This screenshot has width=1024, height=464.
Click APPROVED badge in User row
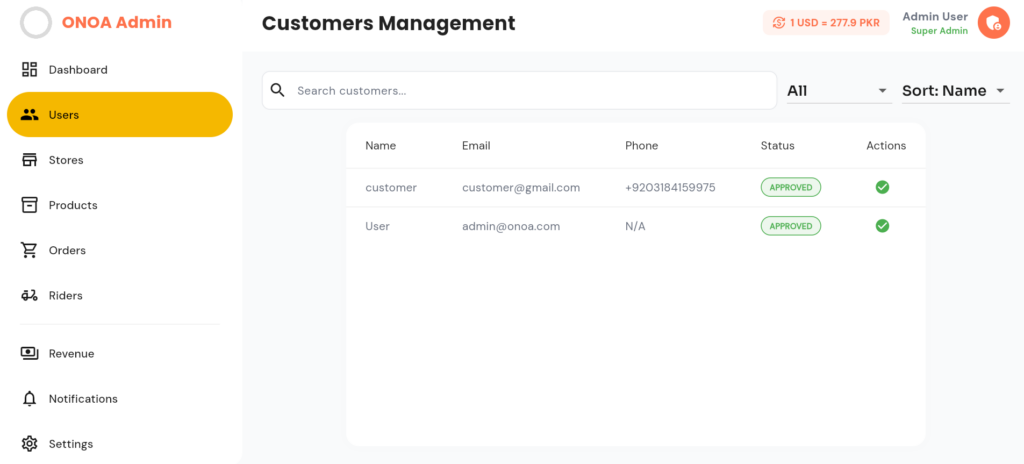791,226
